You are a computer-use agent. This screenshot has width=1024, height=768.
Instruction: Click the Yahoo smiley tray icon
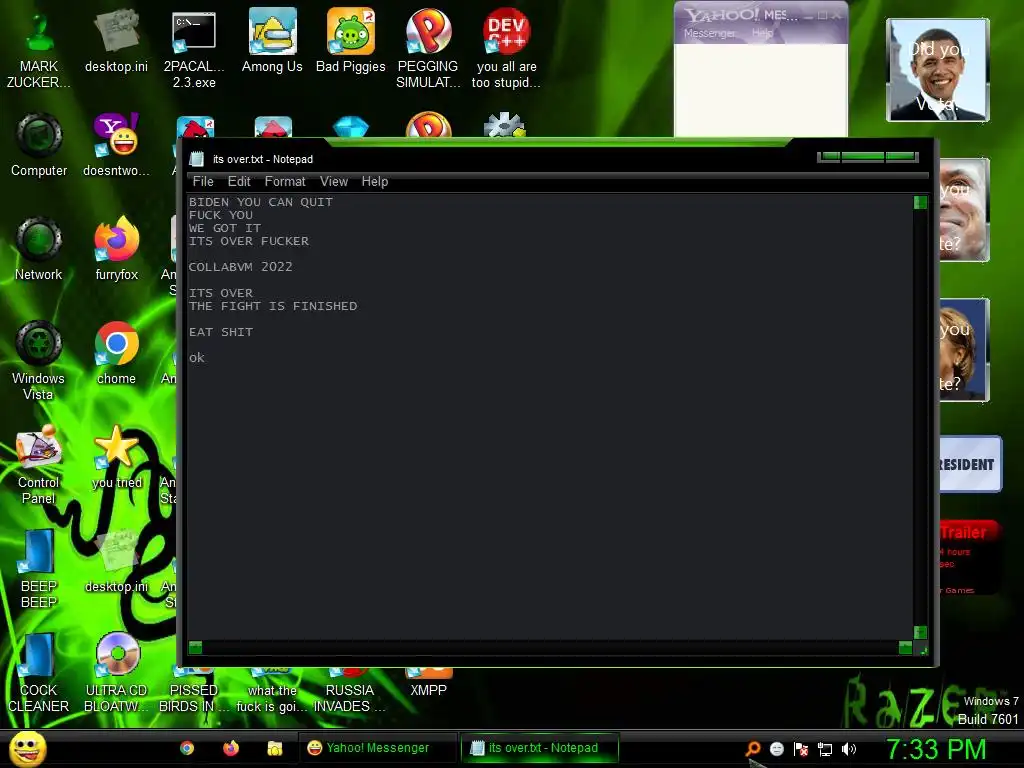pyautogui.click(x=776, y=749)
